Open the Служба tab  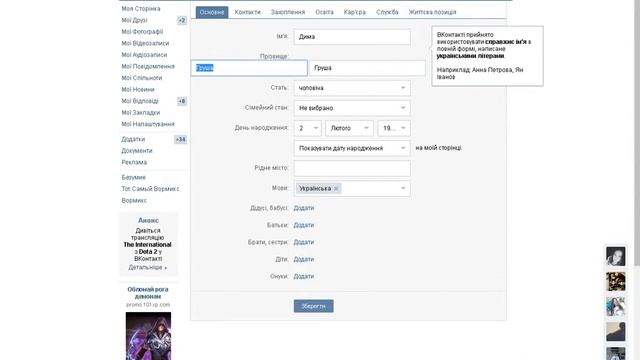[x=387, y=12]
